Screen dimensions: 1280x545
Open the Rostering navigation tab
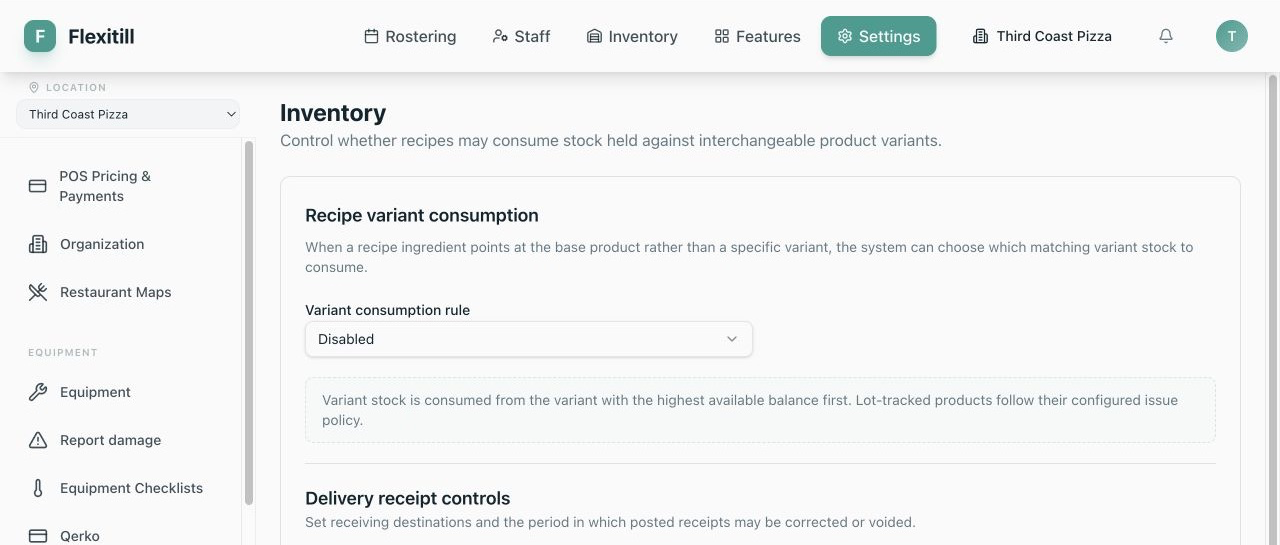pos(410,36)
